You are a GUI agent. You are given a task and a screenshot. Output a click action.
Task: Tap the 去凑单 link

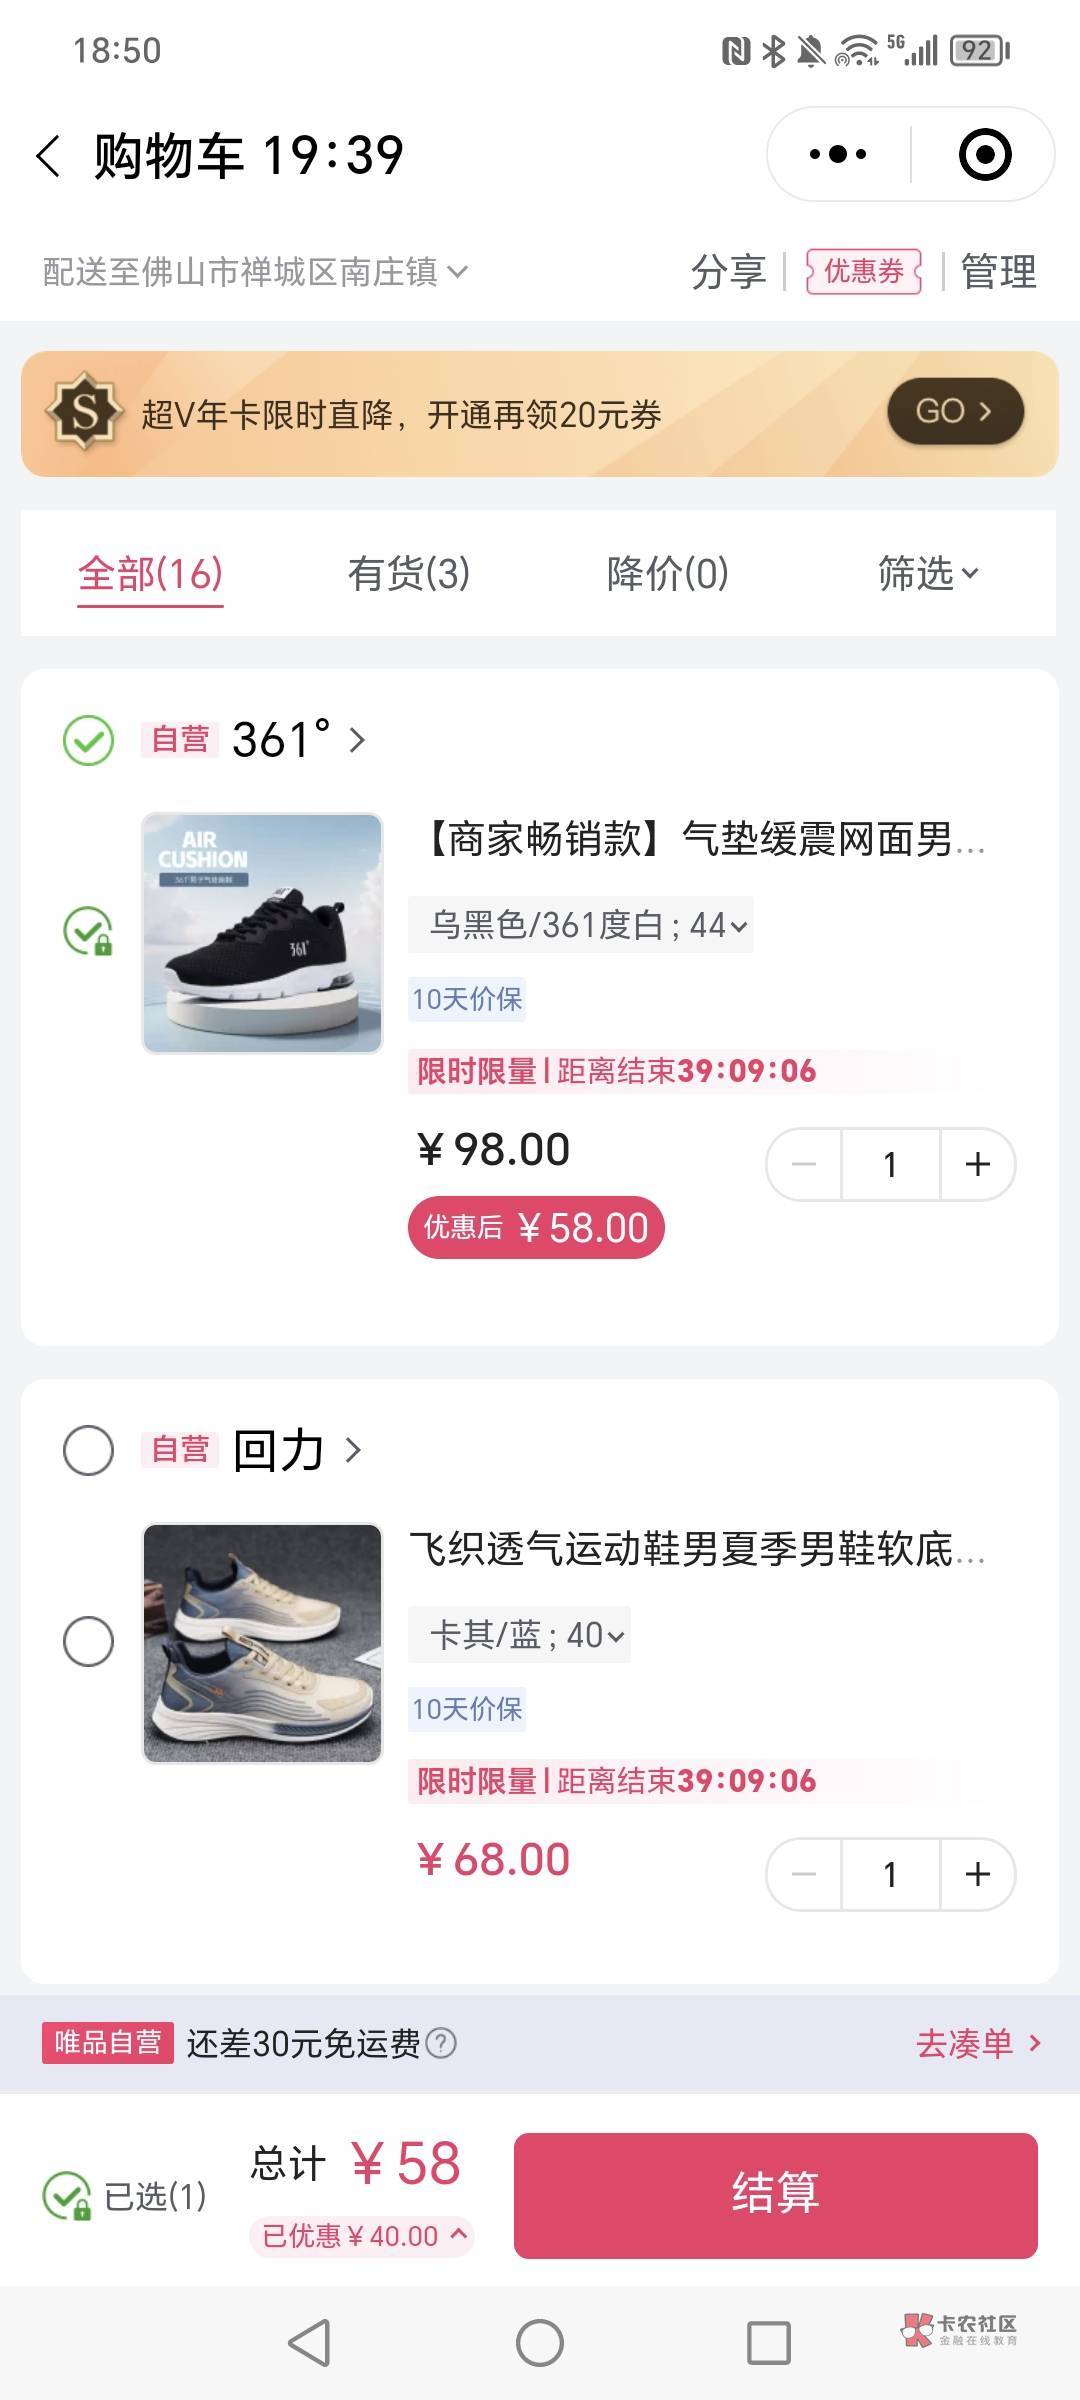(977, 2043)
